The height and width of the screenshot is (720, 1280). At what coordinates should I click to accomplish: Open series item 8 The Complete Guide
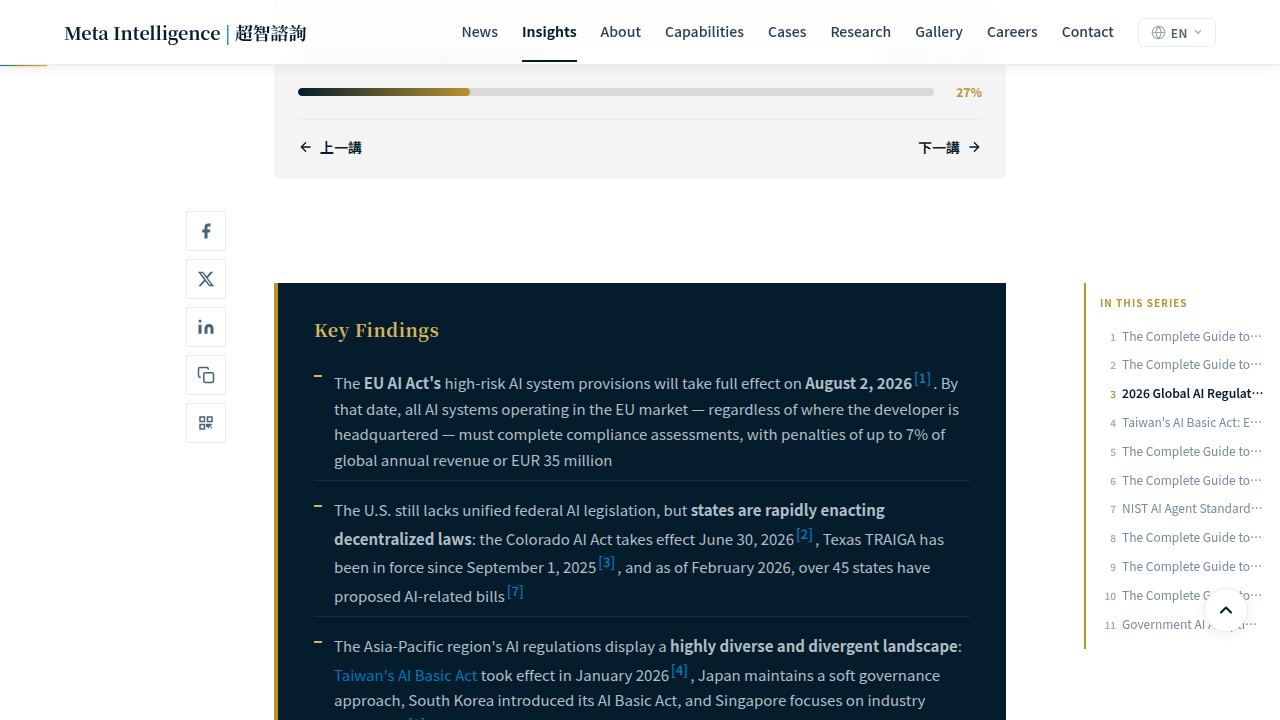1184,538
